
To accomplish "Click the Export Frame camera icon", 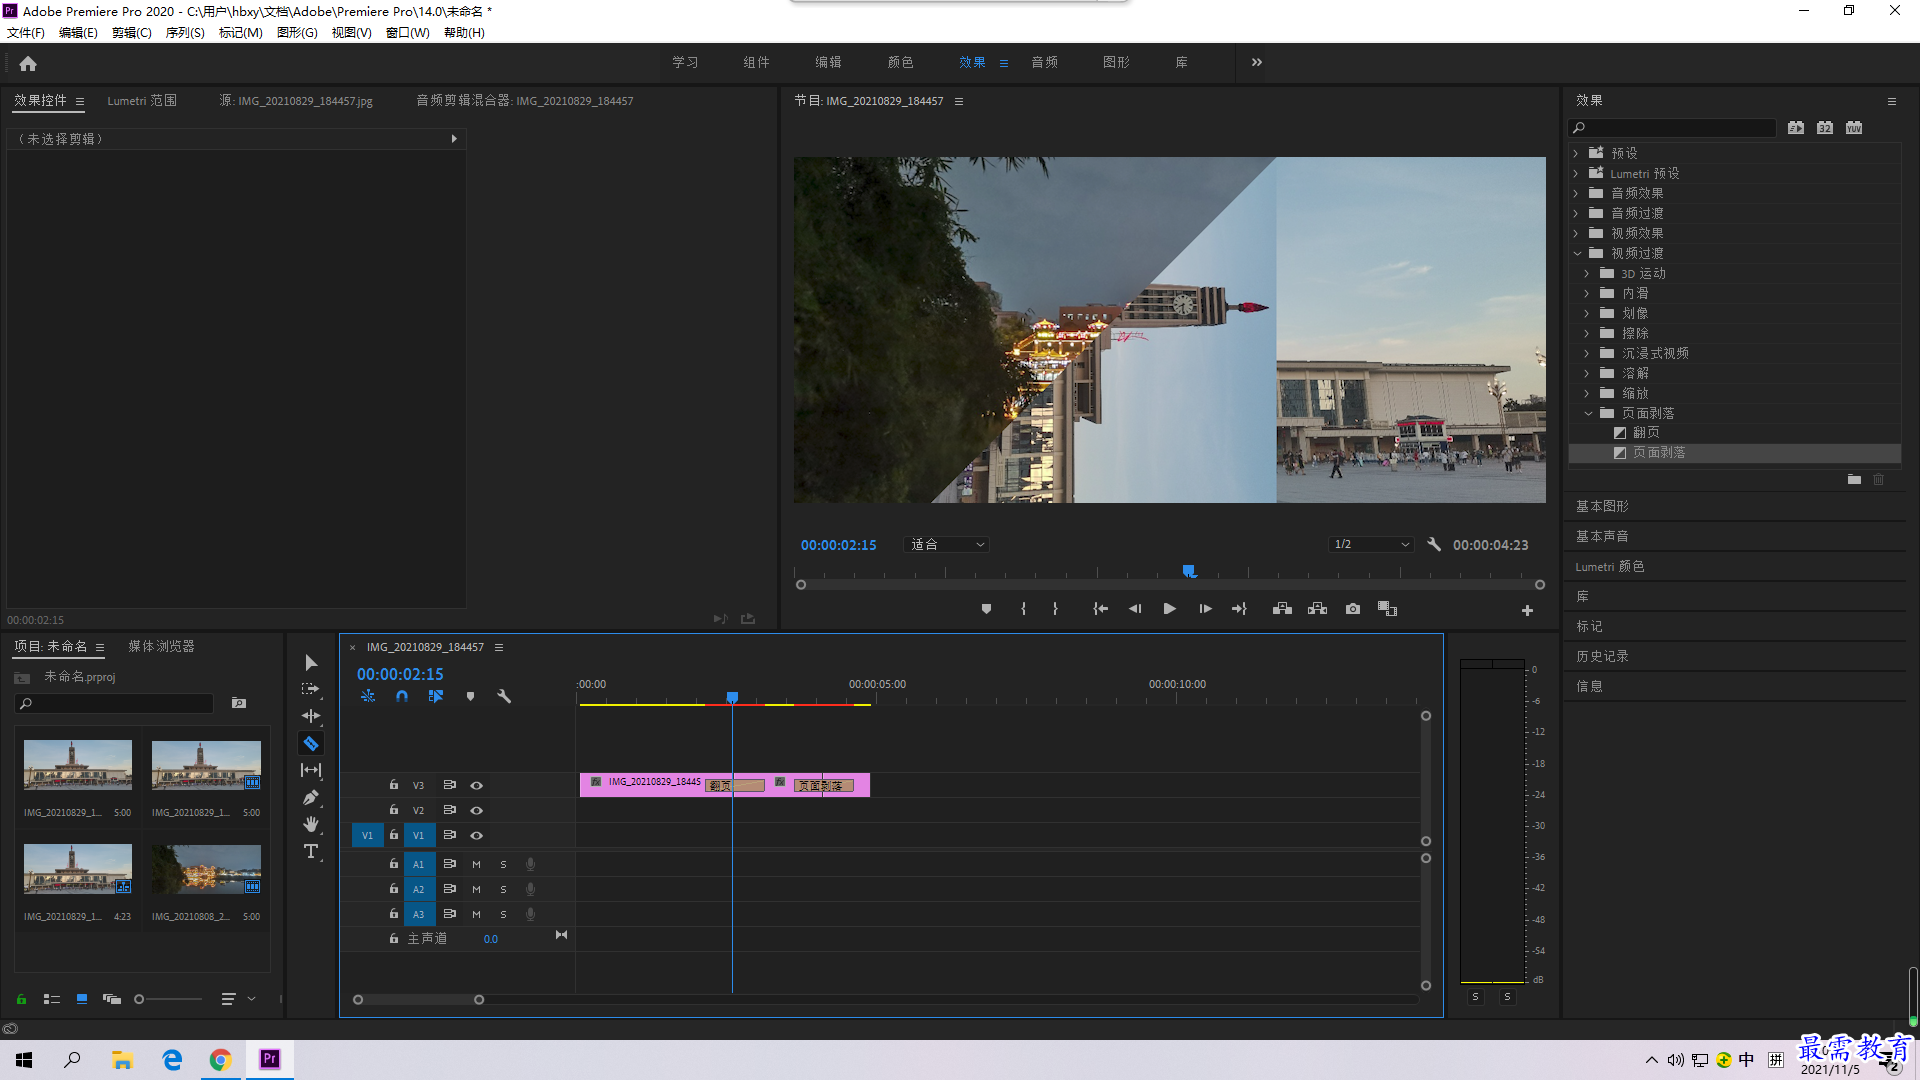I will click(x=1353, y=609).
